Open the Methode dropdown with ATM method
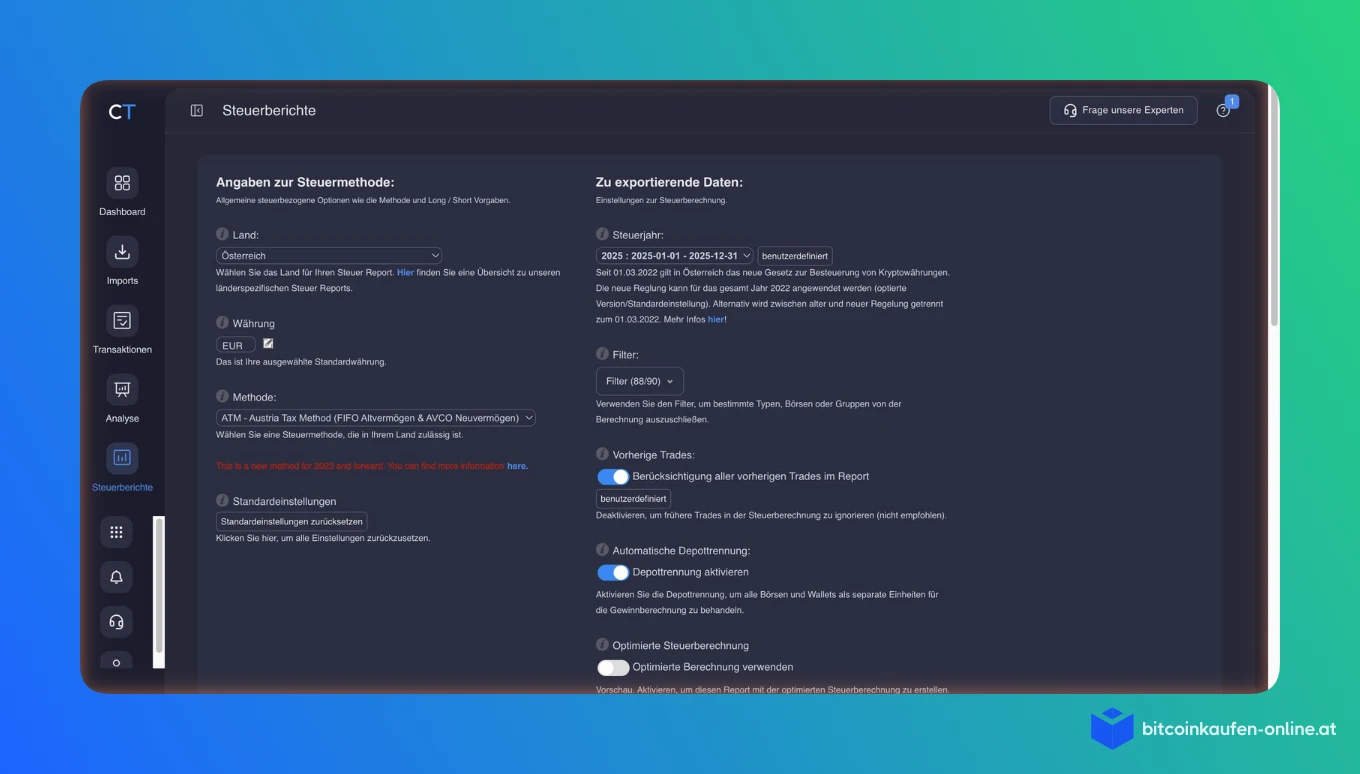The height and width of the screenshot is (774, 1360). click(376, 418)
